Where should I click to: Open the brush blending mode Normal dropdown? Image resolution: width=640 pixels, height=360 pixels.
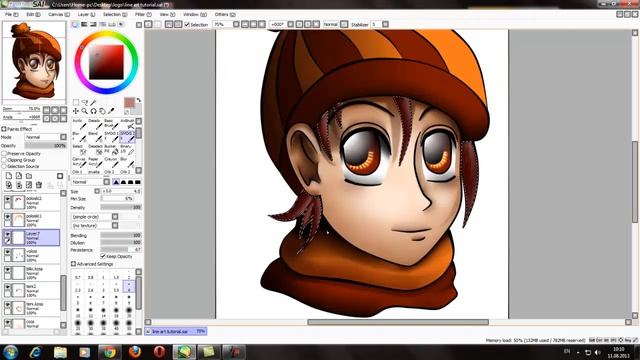click(x=107, y=182)
